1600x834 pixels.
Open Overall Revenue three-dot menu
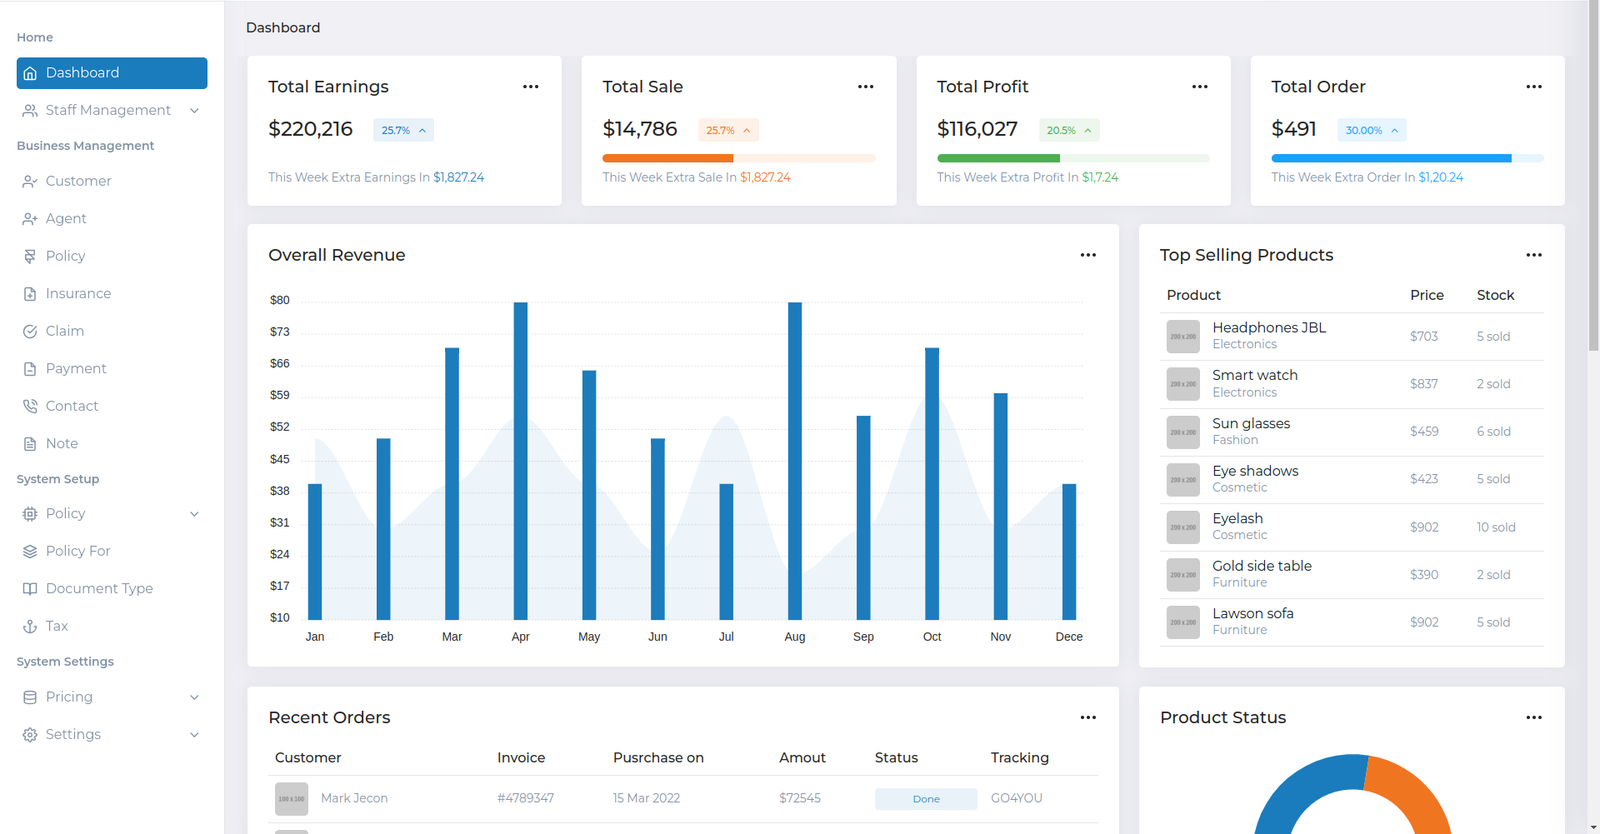click(x=1087, y=255)
